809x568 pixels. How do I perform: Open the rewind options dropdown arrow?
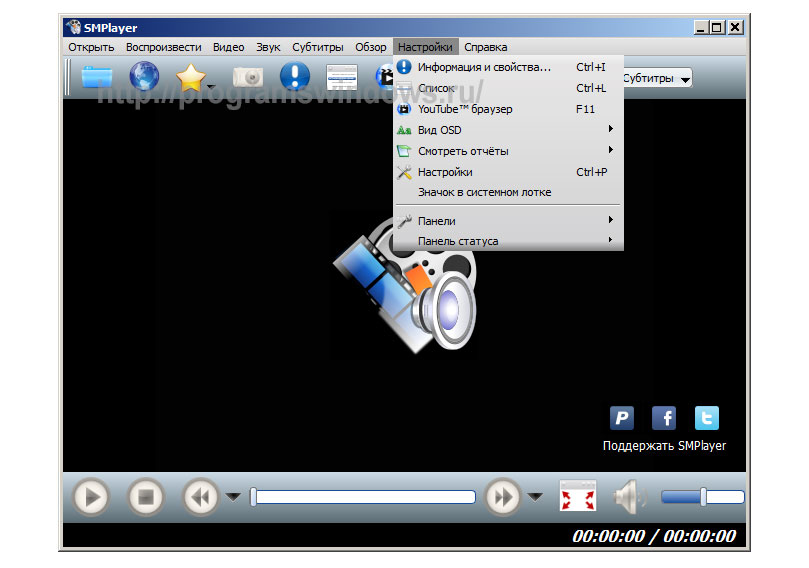click(233, 497)
